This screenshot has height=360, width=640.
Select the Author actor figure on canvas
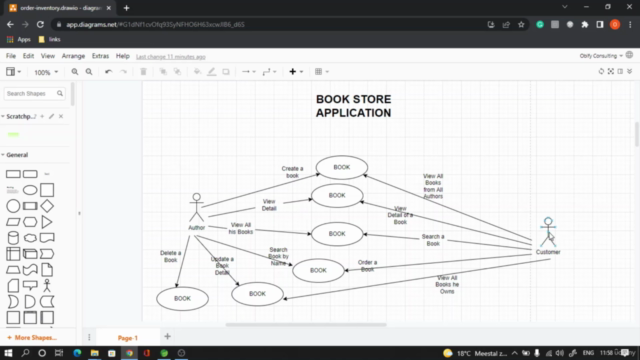tap(196, 208)
